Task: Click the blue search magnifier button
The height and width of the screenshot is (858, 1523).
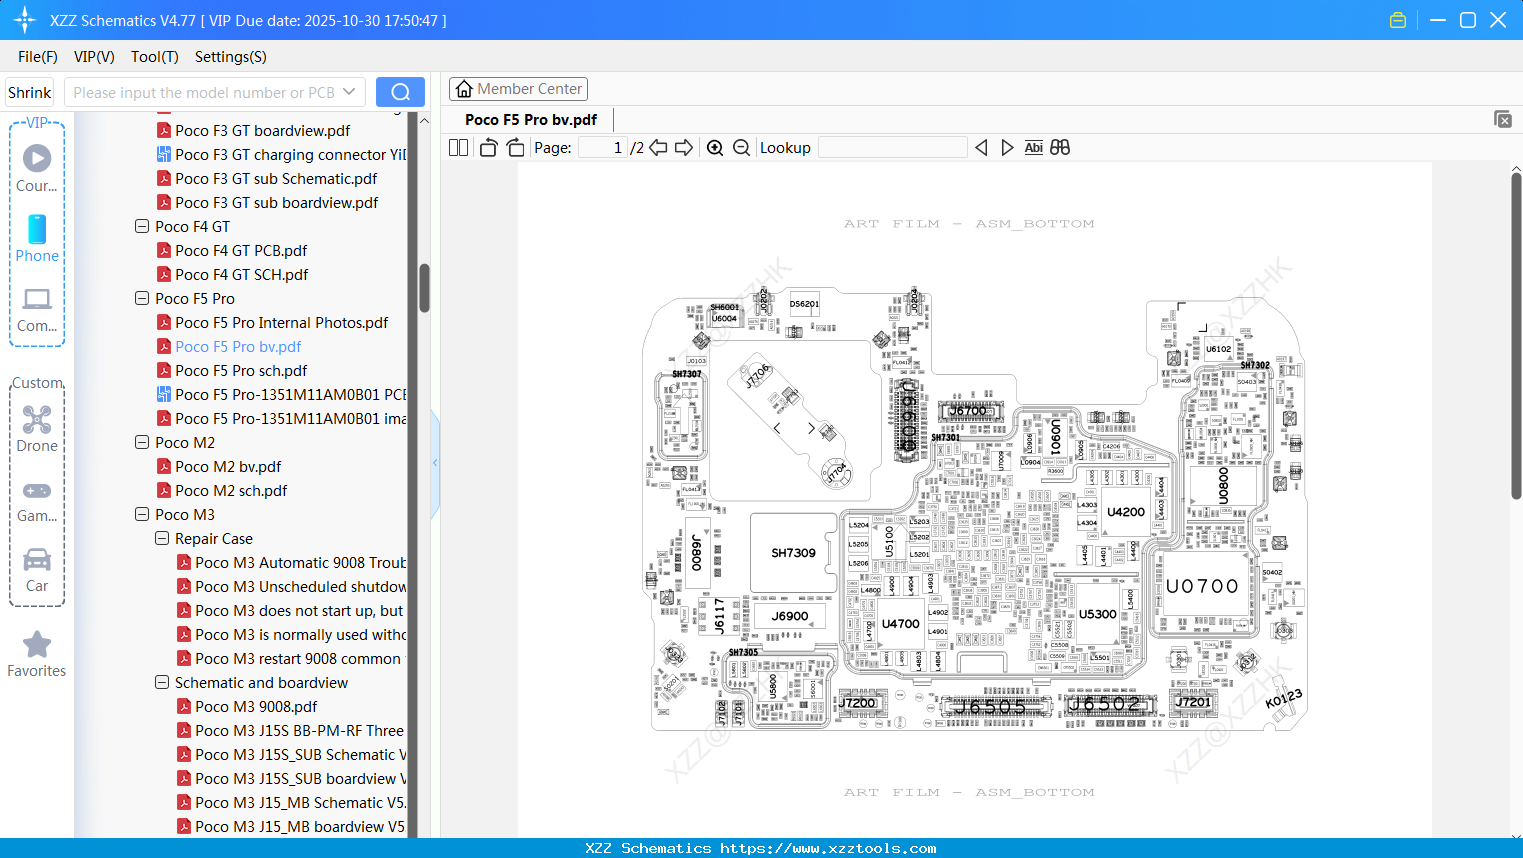Action: pos(400,92)
